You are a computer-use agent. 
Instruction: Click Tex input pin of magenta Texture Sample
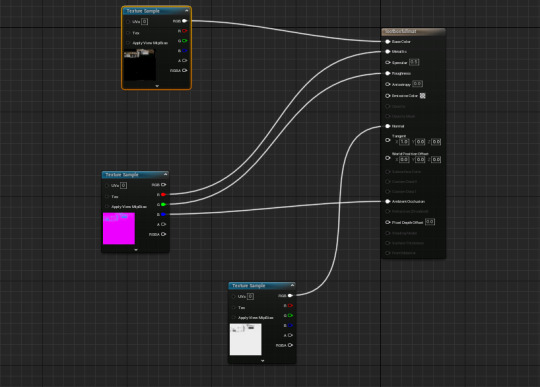(107, 197)
